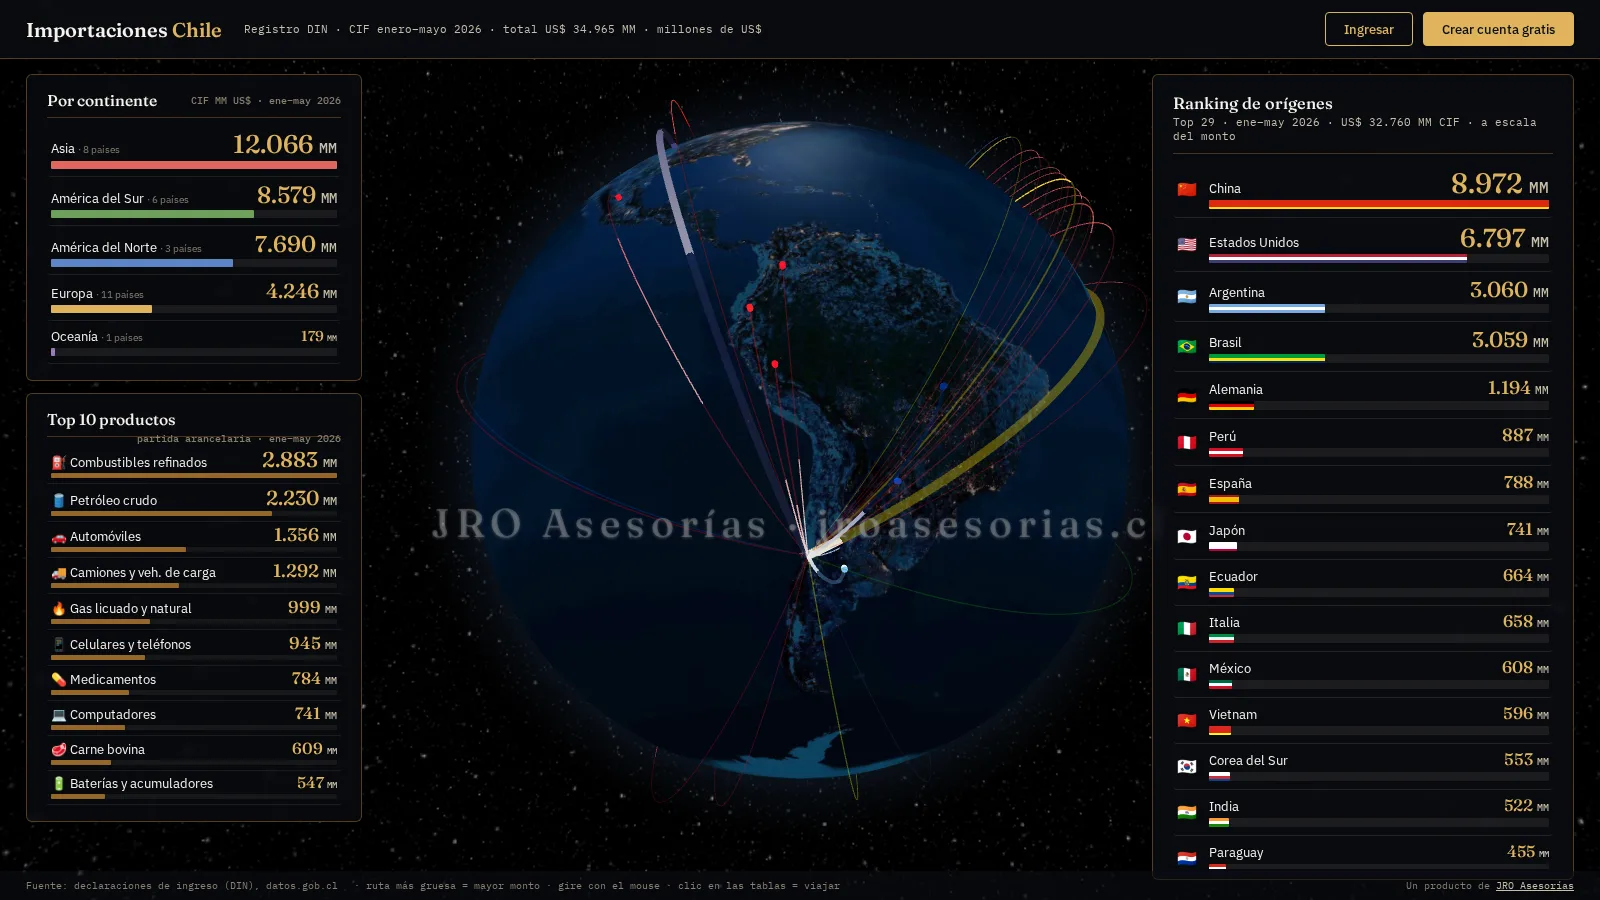Click the phone icon for Celulares y teléfonos
This screenshot has width=1600, height=900.
[58, 645]
